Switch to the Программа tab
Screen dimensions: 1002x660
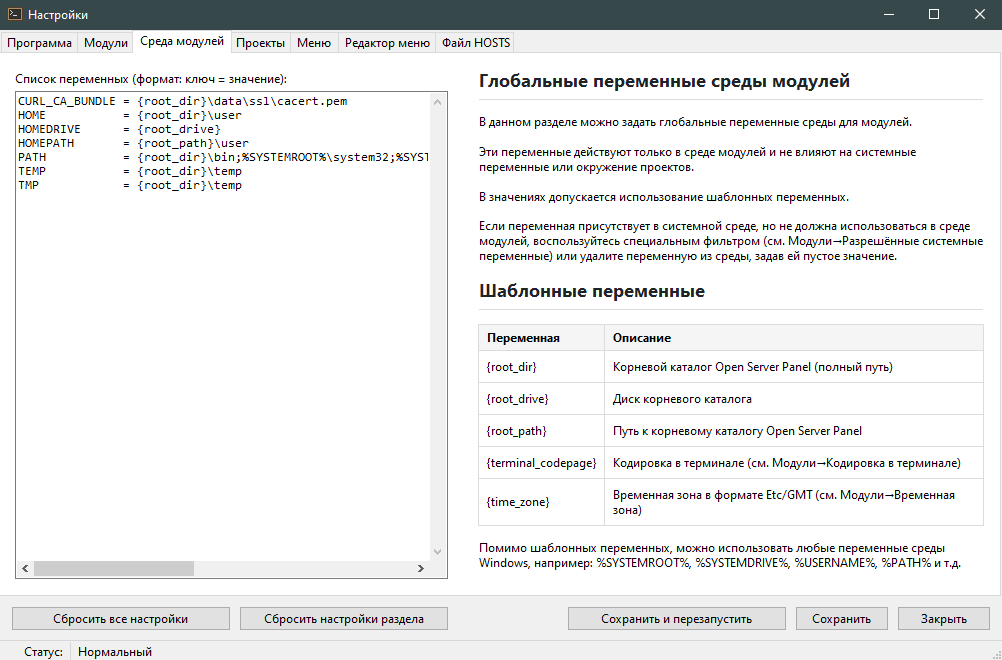(x=40, y=43)
